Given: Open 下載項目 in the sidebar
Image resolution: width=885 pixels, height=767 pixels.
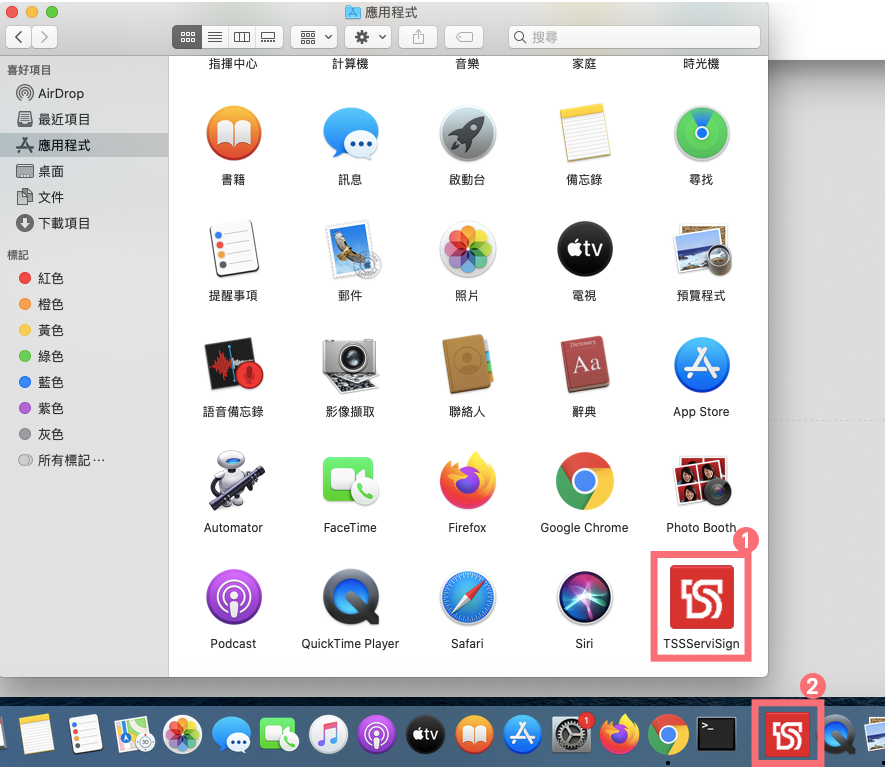Looking at the screenshot, I should [x=84, y=223].
